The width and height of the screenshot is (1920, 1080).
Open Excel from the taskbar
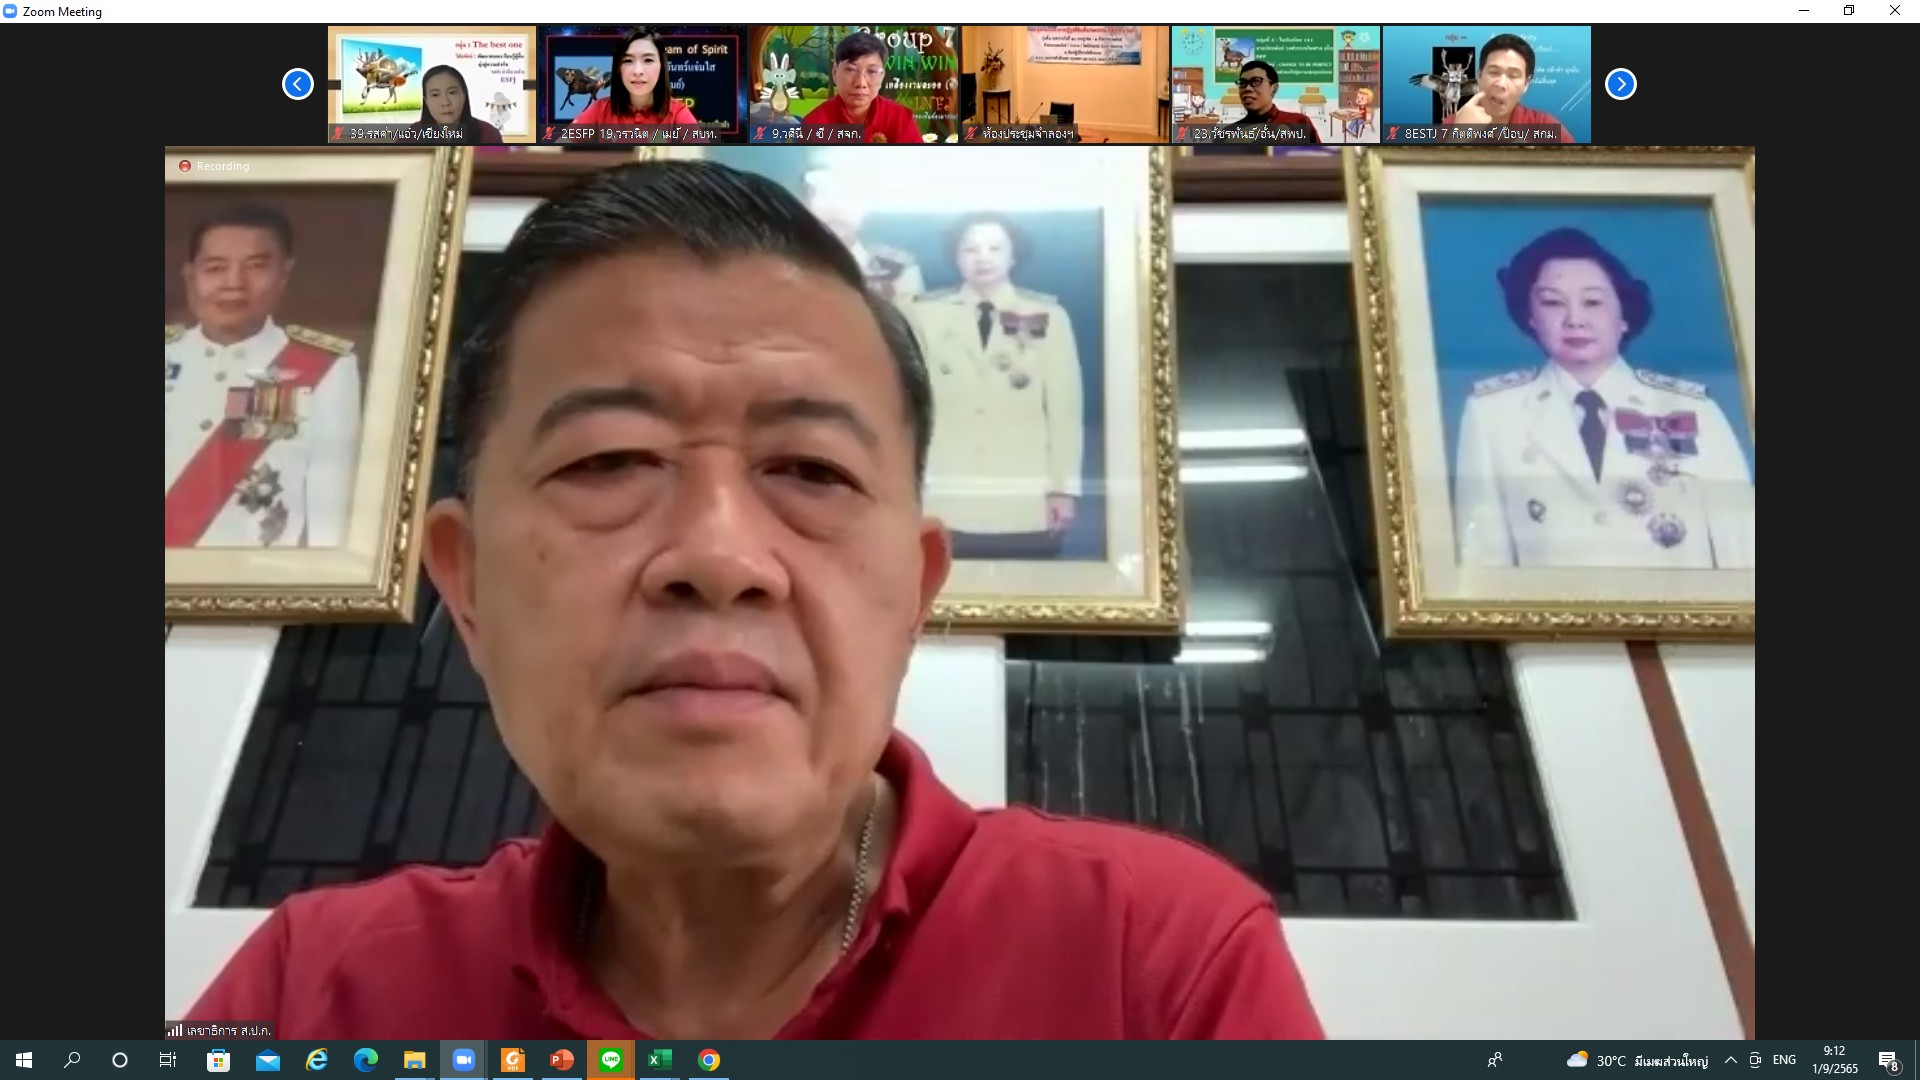pyautogui.click(x=659, y=1060)
